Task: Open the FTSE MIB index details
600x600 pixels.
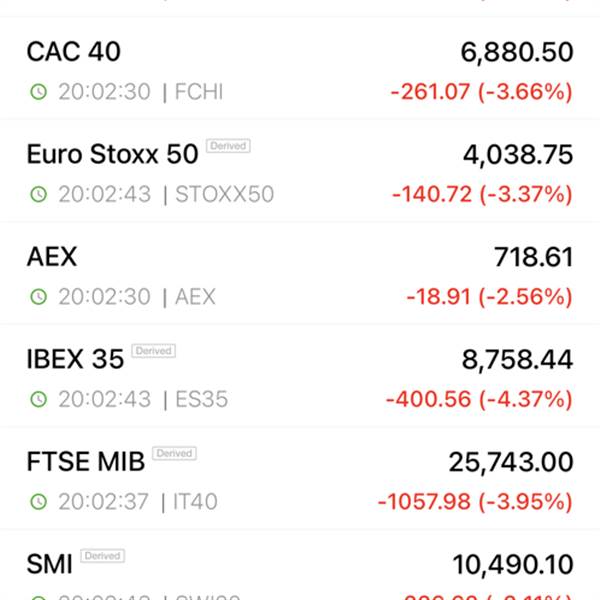Action: [85, 461]
